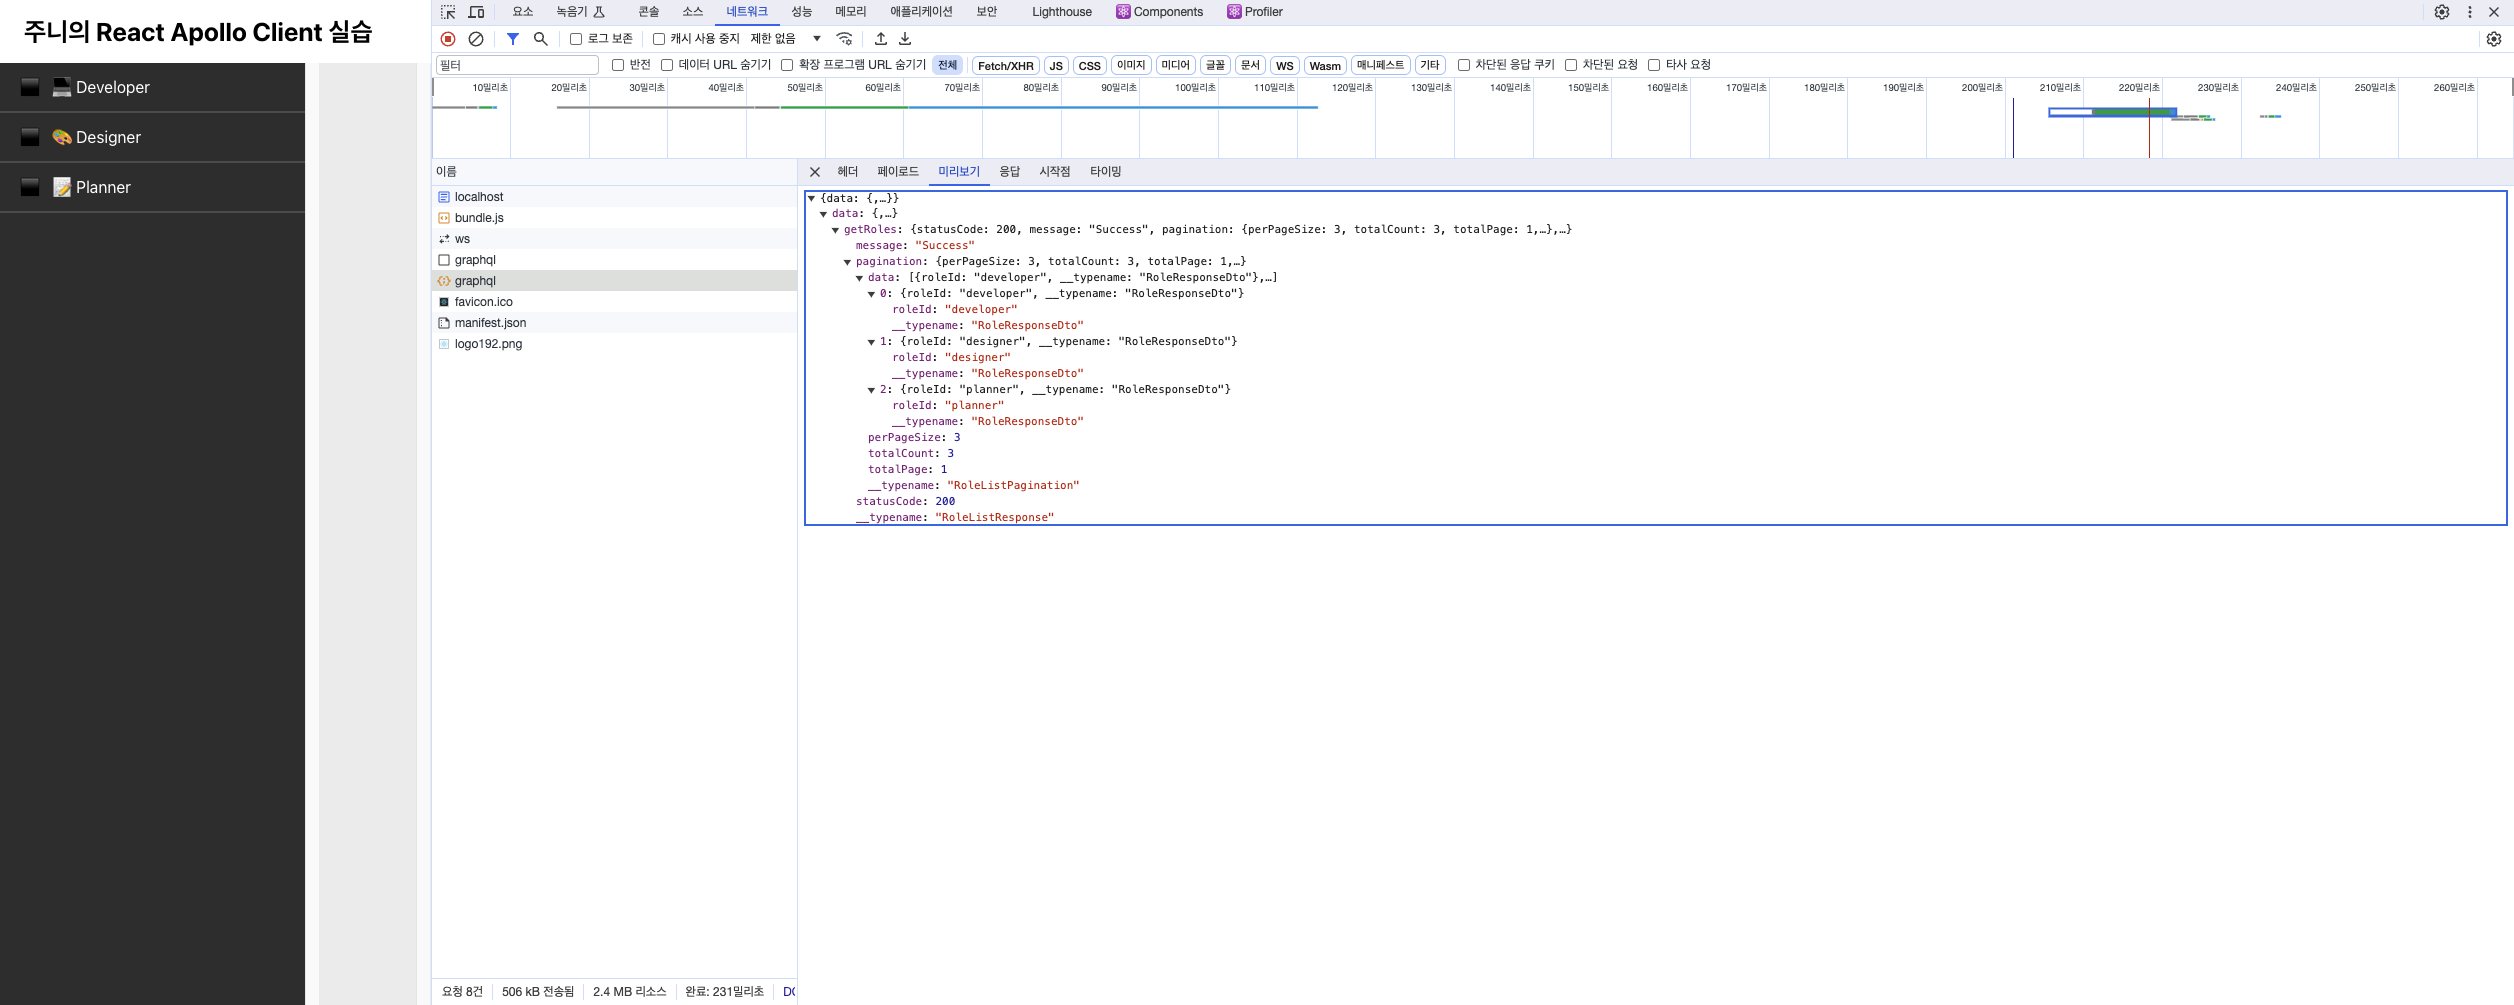Screen dimensions: 2514x1005
Task: Click the 이름 column header
Action: click(615, 172)
